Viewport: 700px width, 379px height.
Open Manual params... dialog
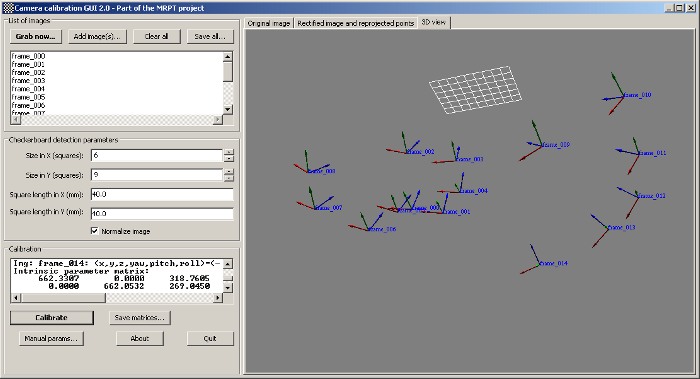(x=51, y=338)
